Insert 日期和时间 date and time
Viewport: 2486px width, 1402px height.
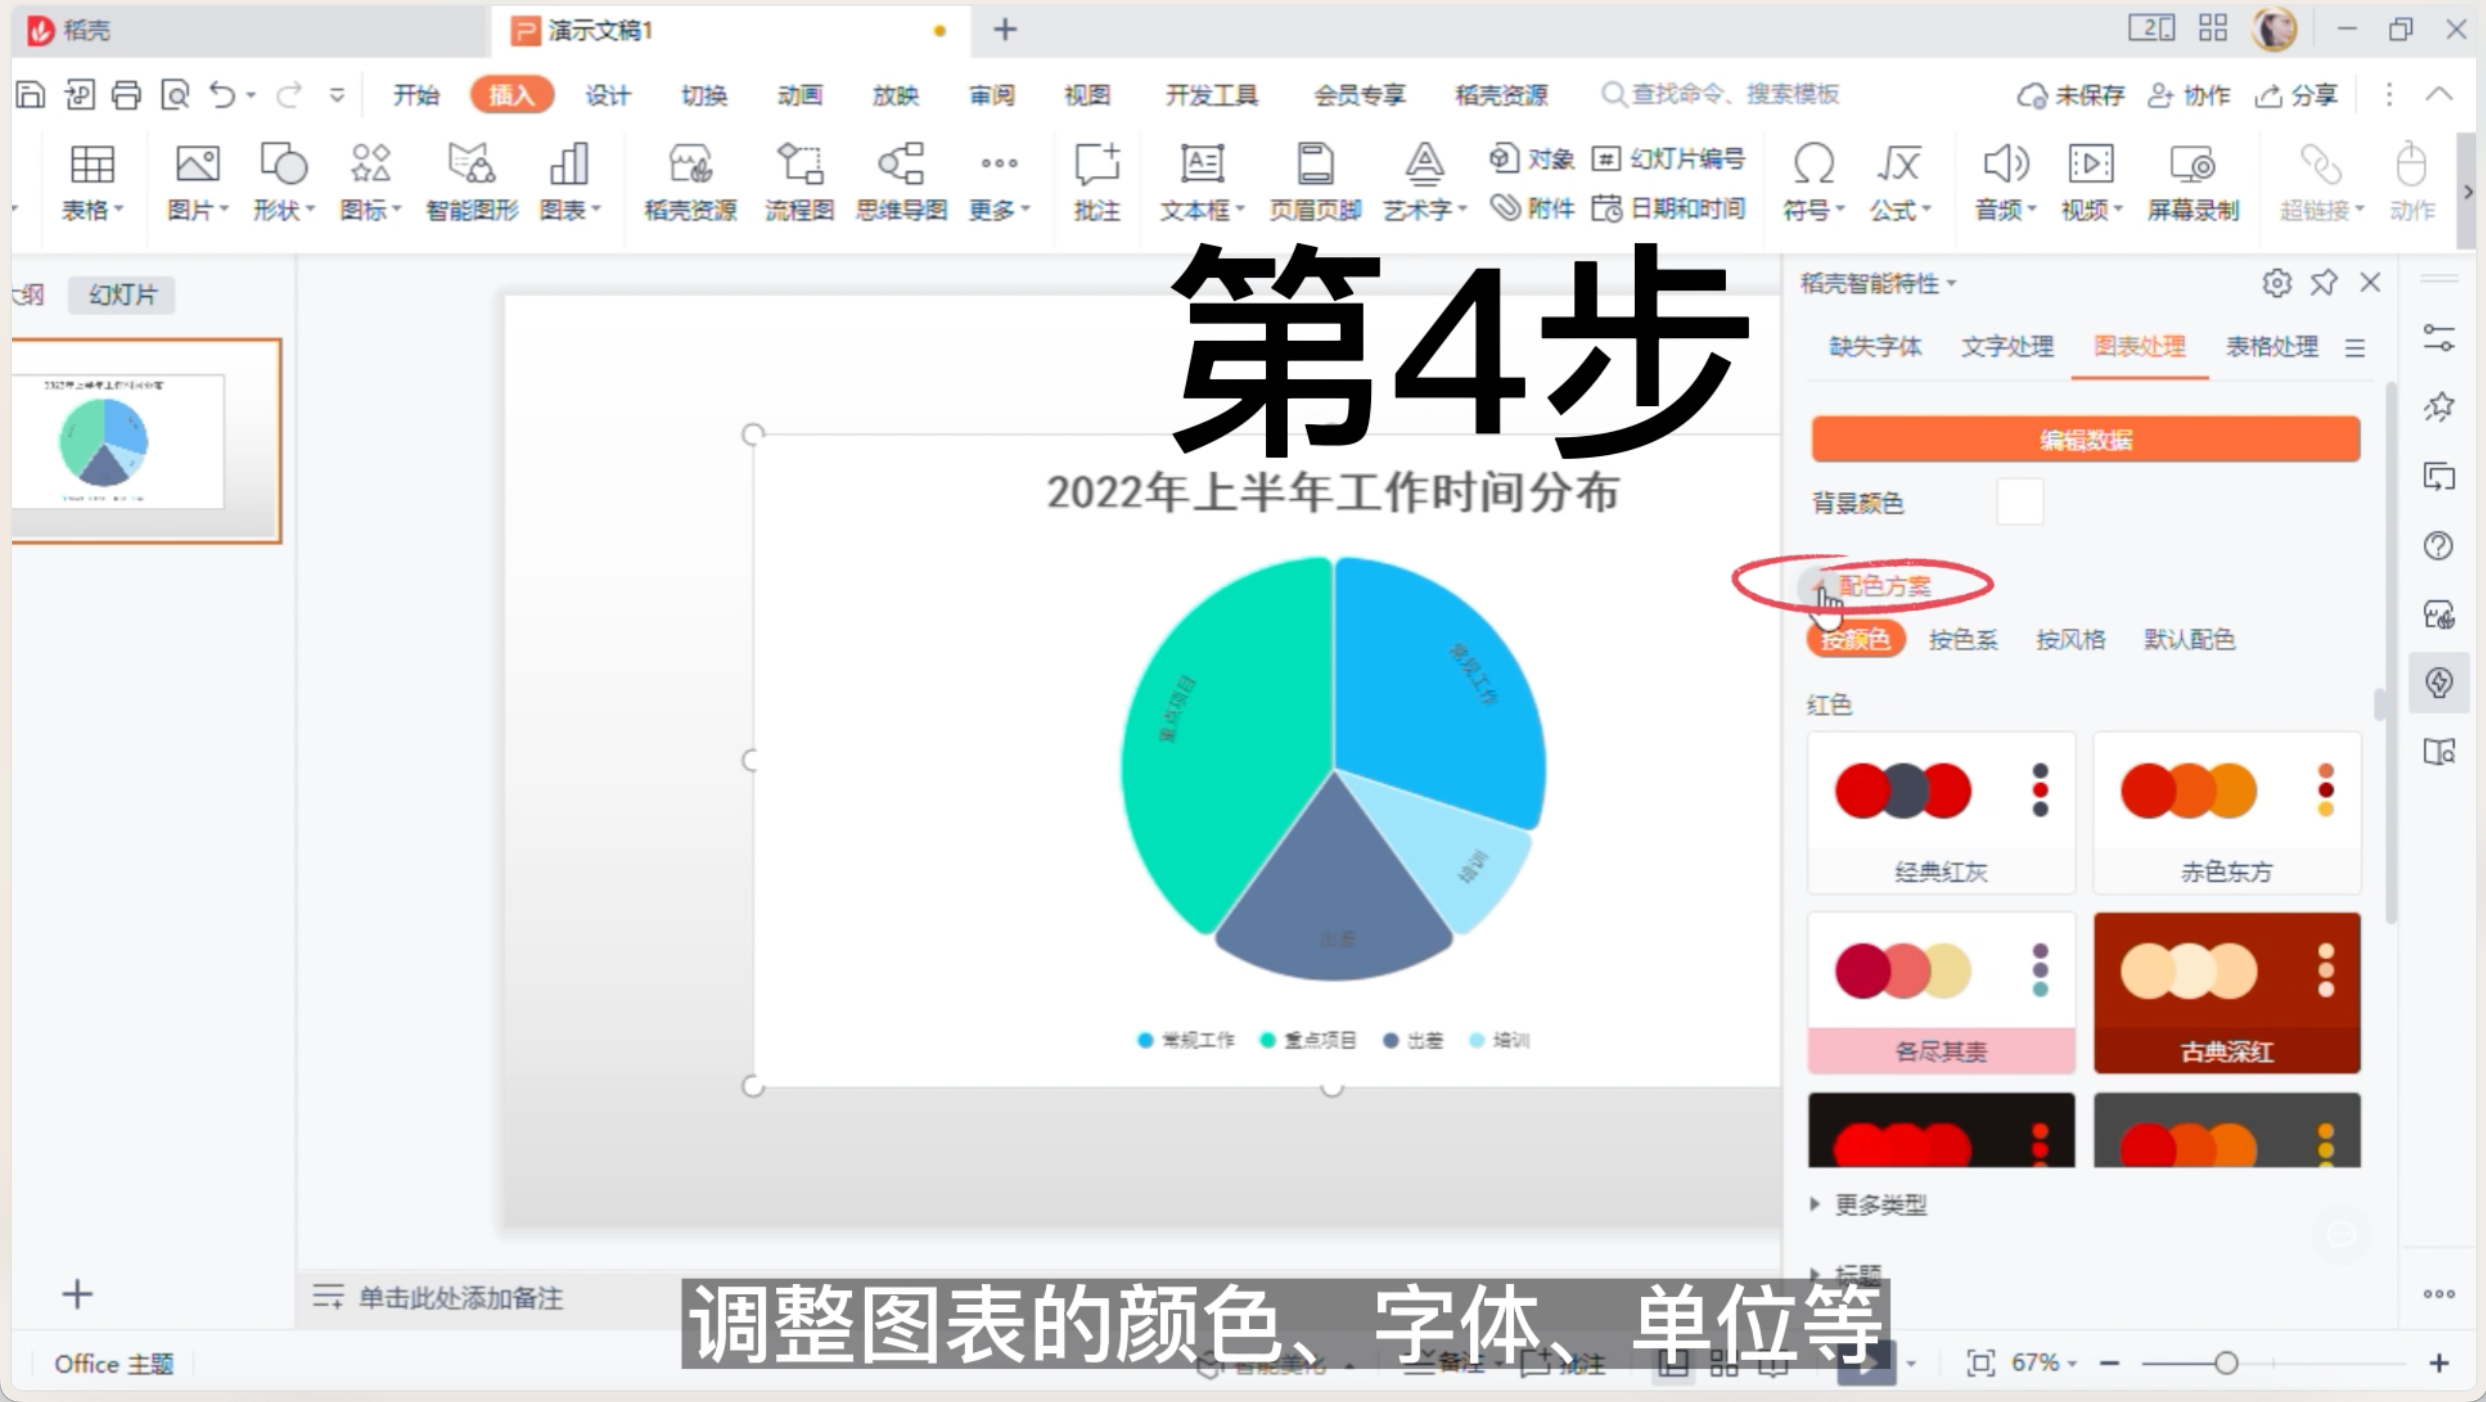[1668, 208]
